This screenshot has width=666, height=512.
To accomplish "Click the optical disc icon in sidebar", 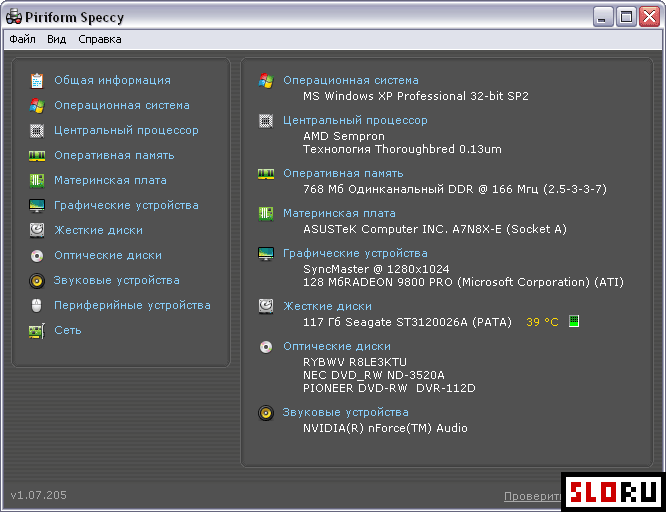I will pos(37,255).
